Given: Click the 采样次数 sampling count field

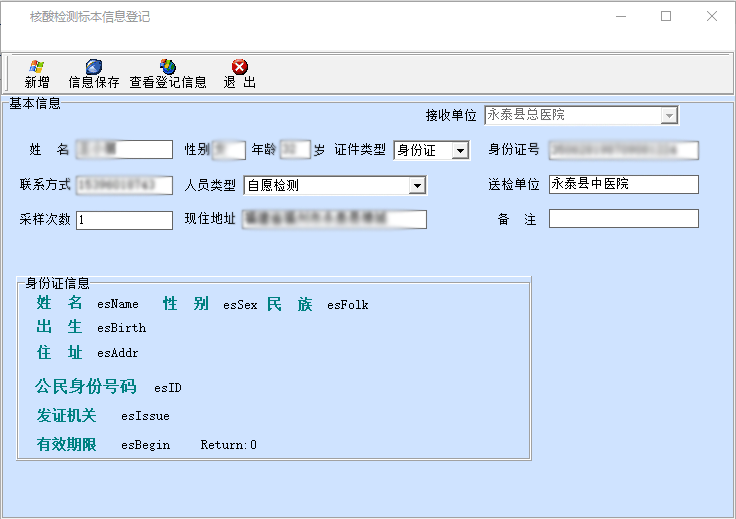Looking at the screenshot, I should (124, 220).
